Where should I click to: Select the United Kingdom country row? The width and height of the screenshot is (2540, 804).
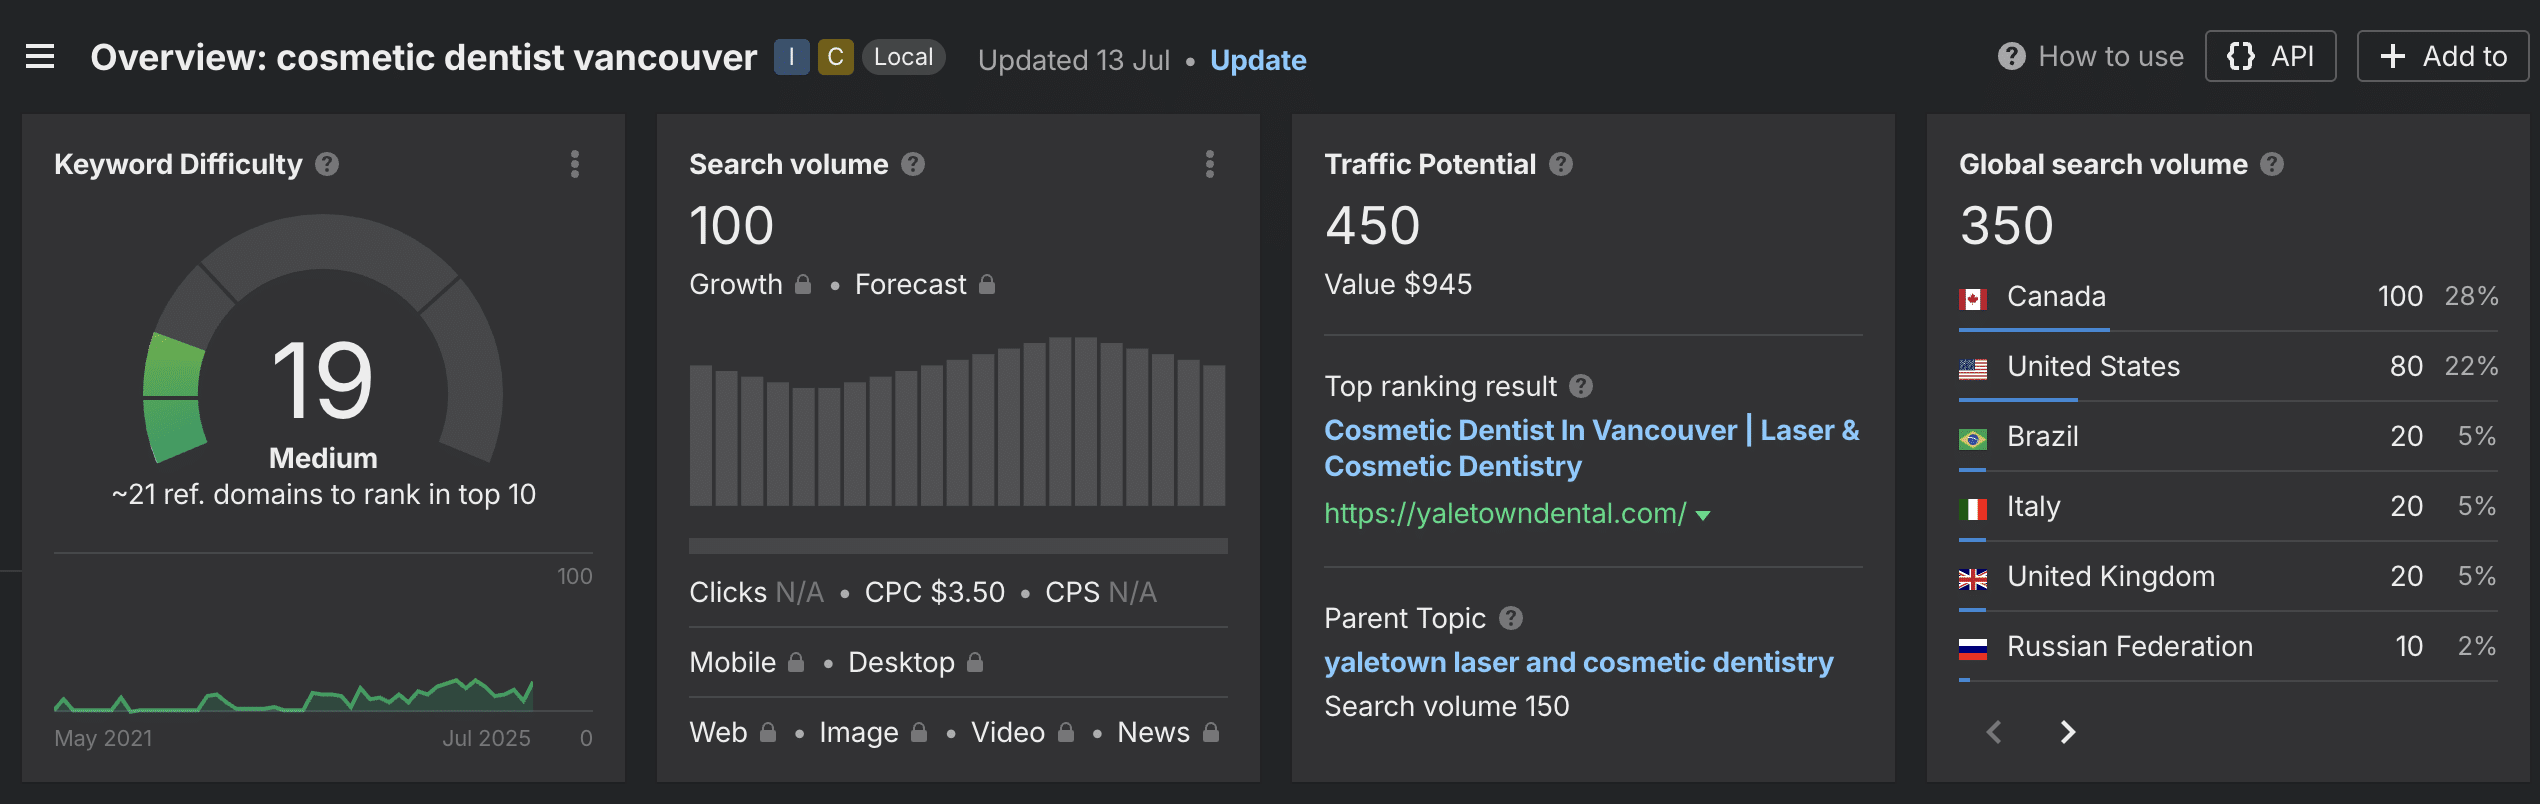coord(2228,577)
